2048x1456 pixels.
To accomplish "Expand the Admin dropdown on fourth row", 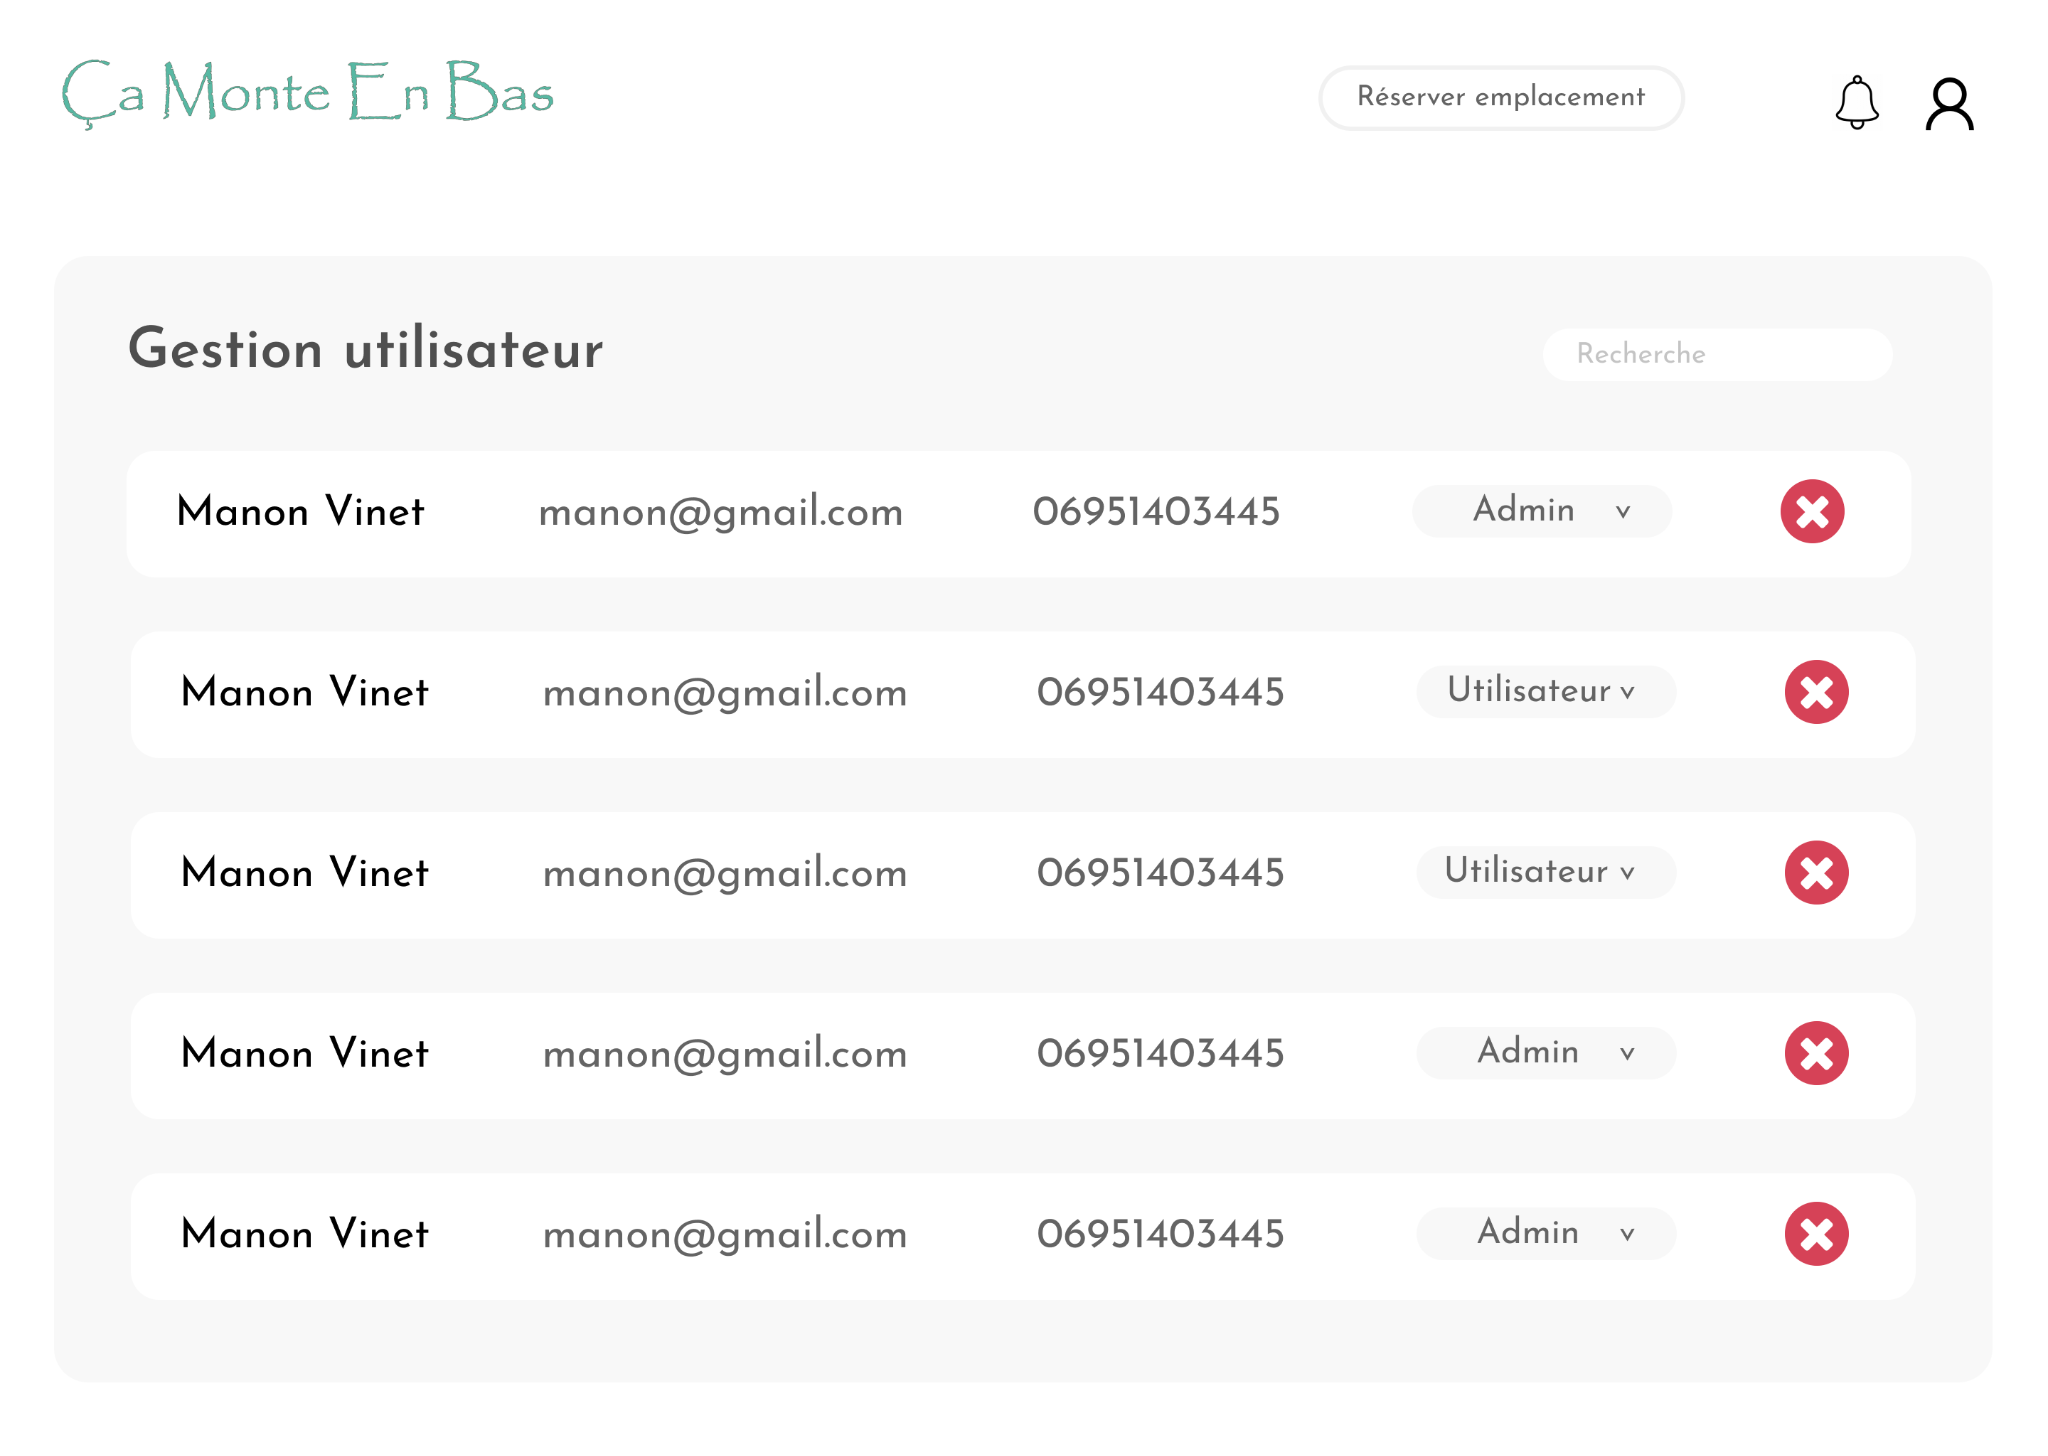I will coord(1545,1052).
